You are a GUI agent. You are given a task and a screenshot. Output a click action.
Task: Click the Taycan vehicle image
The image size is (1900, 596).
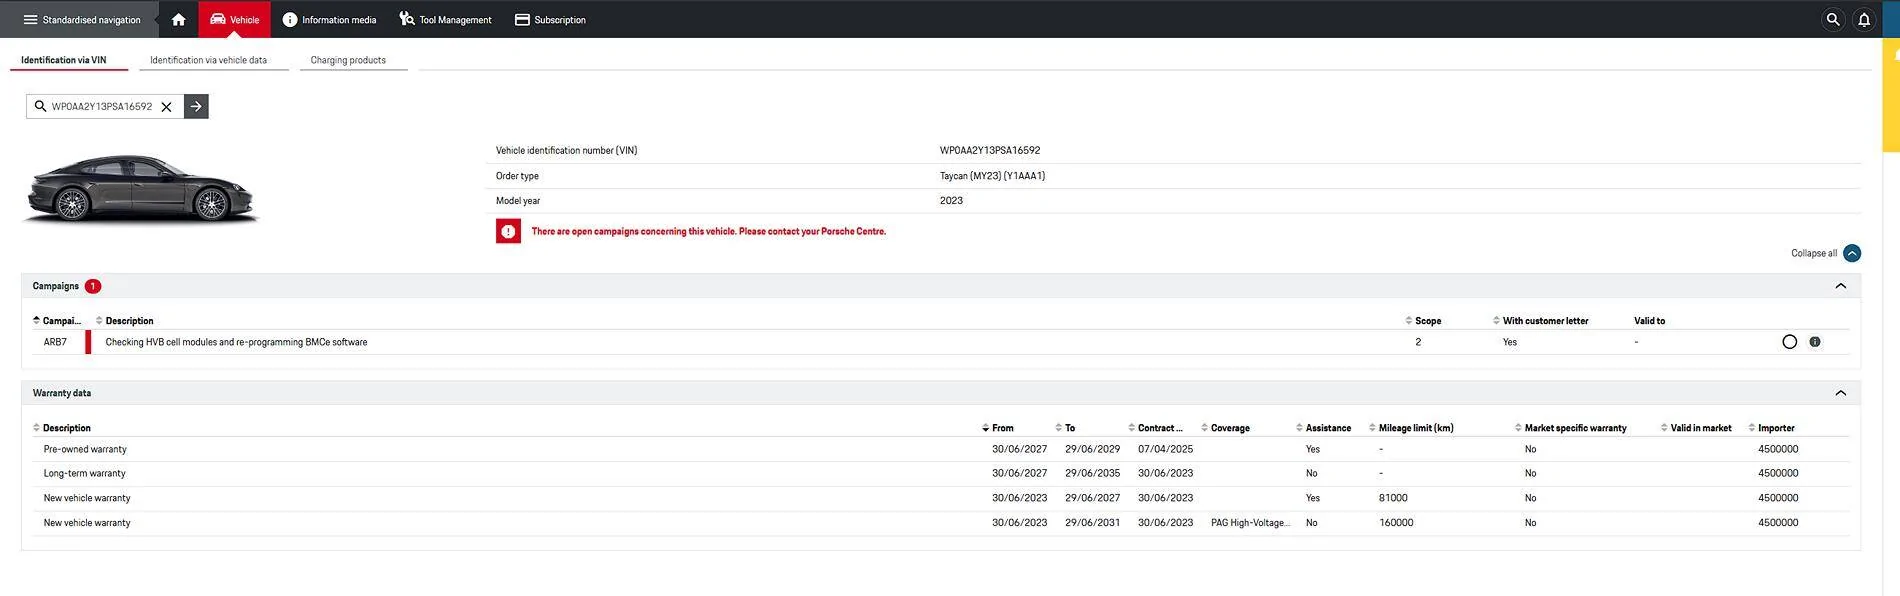point(140,189)
